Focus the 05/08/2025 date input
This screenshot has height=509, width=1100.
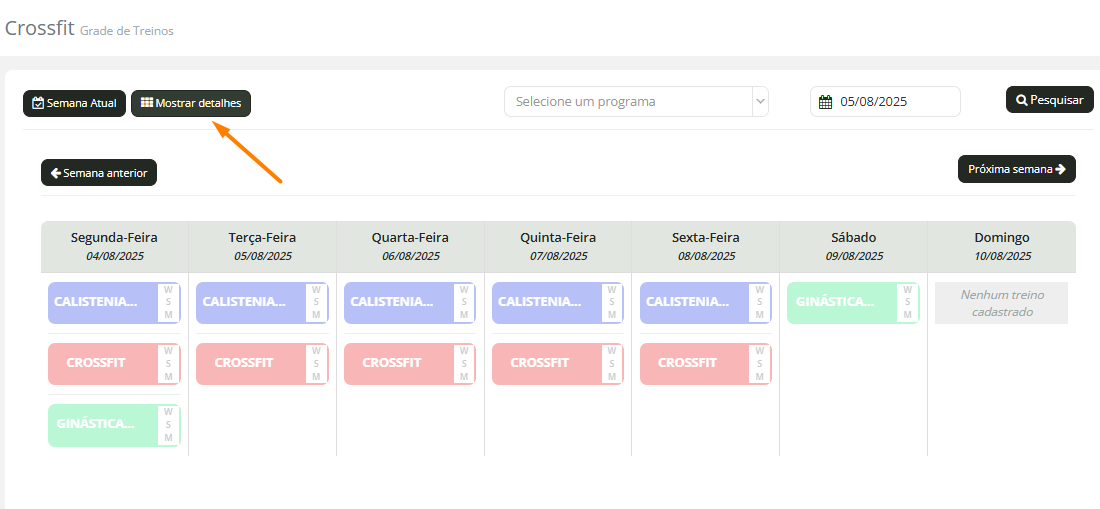[885, 102]
